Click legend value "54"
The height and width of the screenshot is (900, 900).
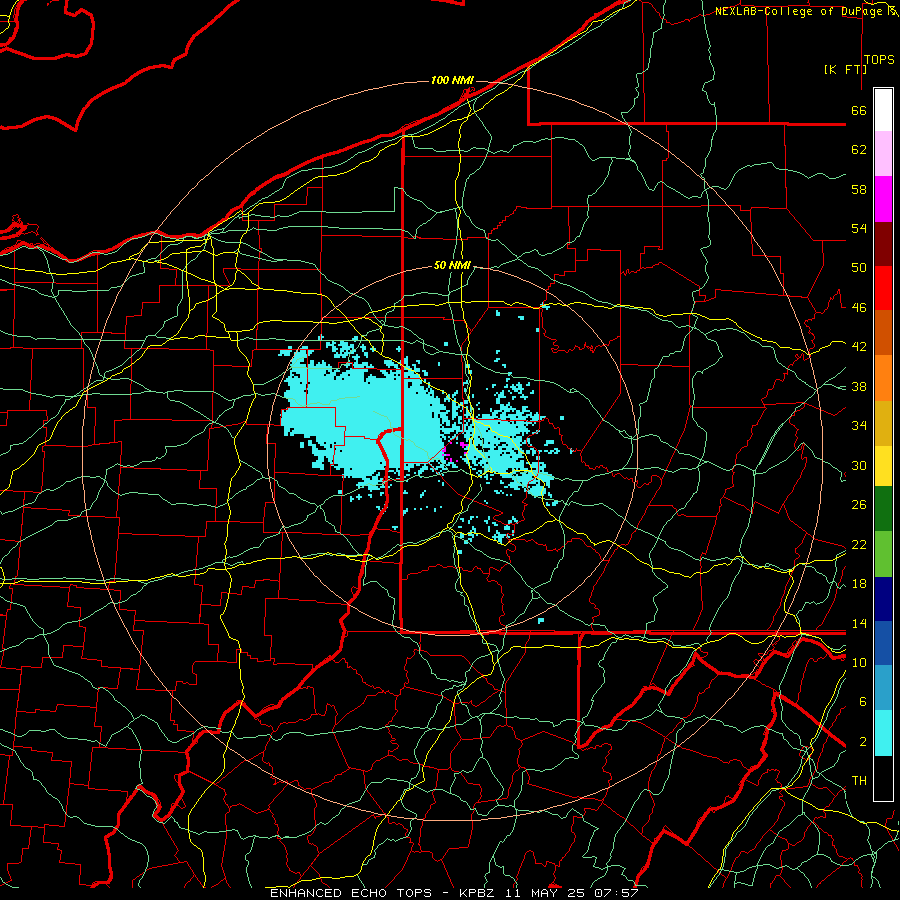coord(859,228)
